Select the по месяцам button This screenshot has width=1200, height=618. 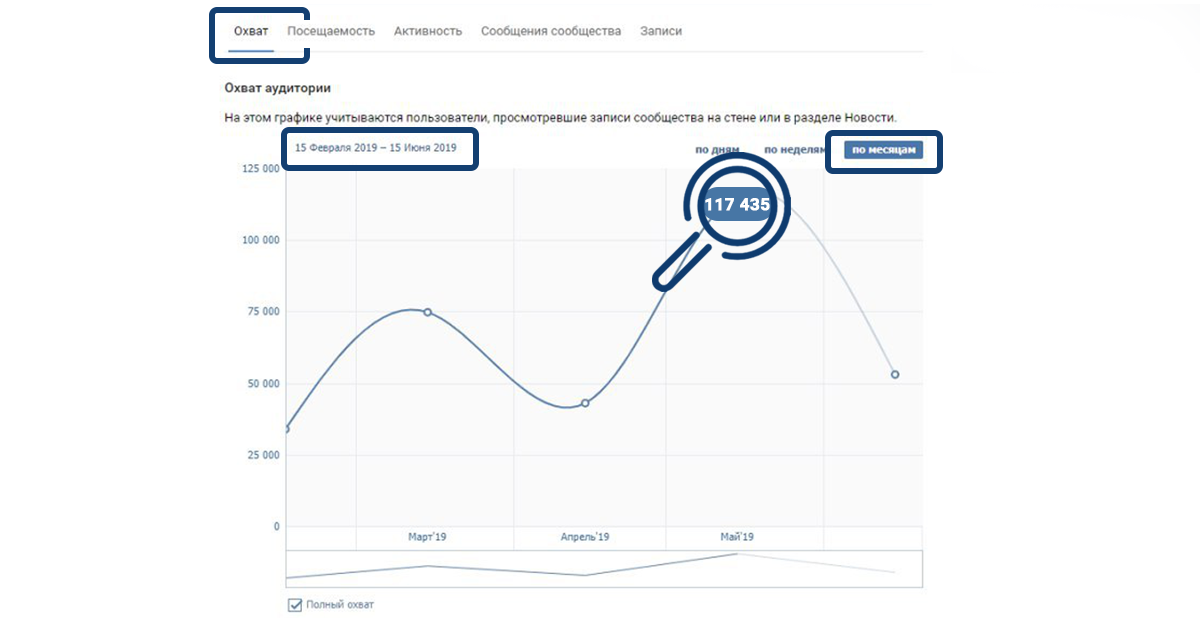pyautogui.click(x=884, y=150)
